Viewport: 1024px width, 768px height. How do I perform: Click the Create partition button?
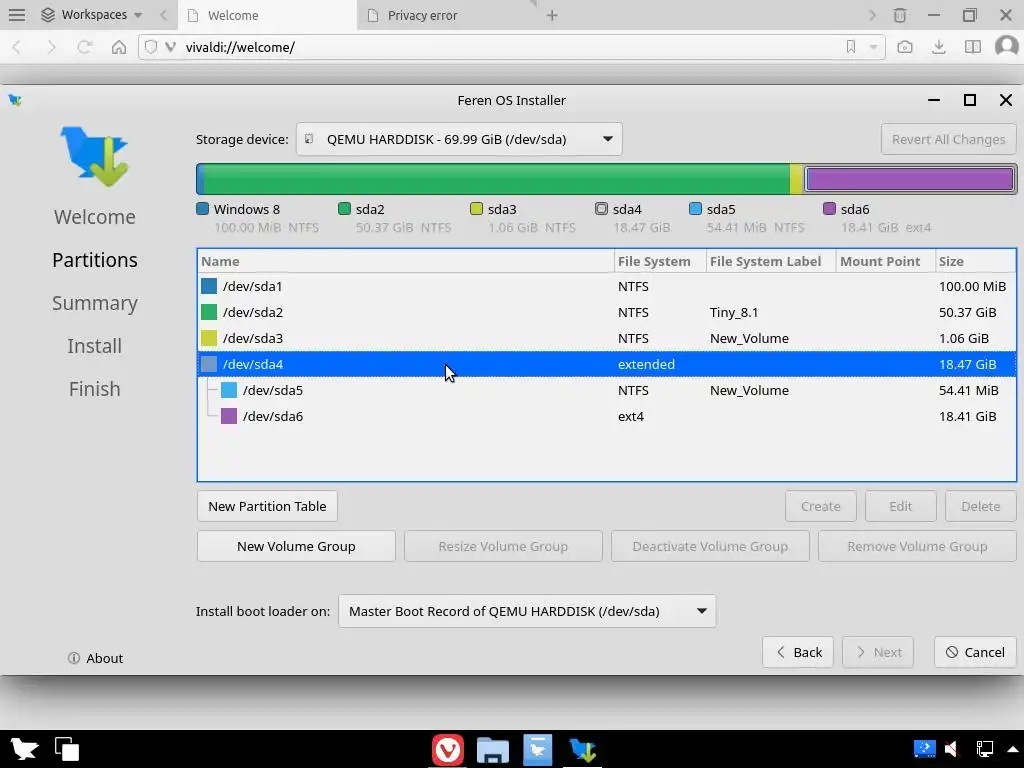tap(820, 506)
